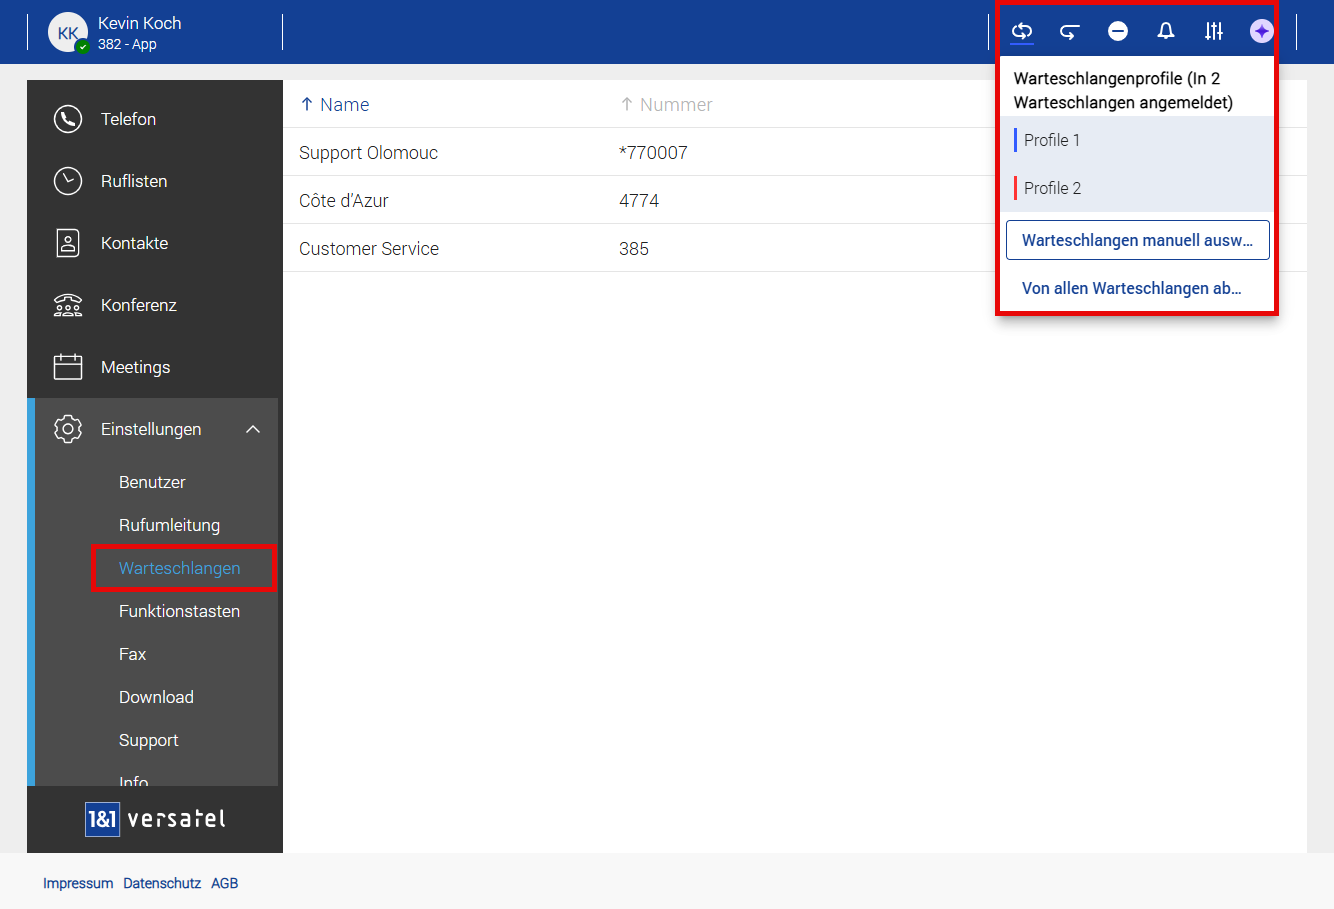Click the queue login loop icon
Screen dimensions: 1334x909
(x=1022, y=31)
